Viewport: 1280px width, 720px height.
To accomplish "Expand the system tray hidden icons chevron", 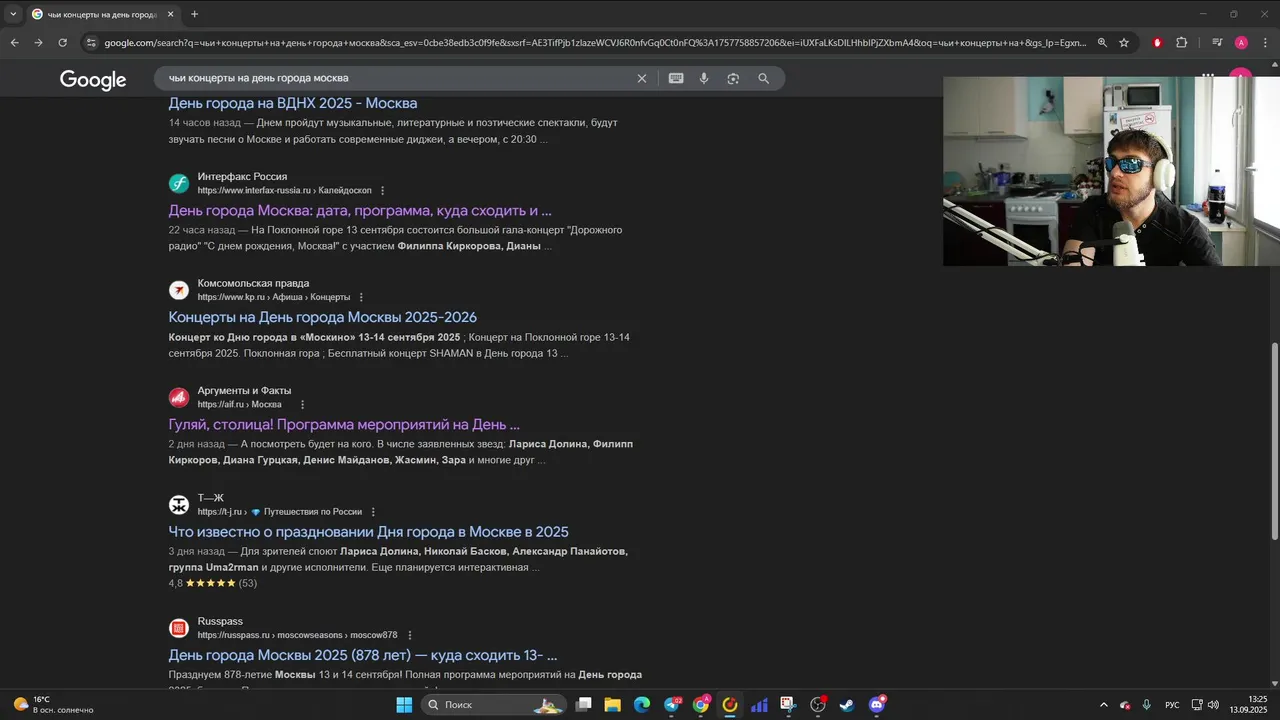I will click(x=1103, y=705).
